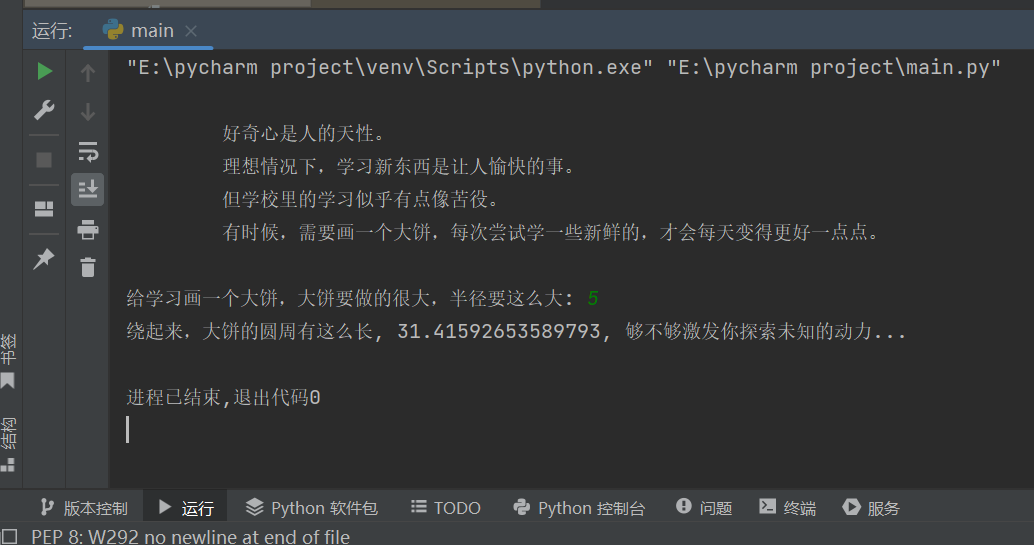Screen dimensions: 1034x545
Task: Open the Python 控制台 panel
Action: click(578, 508)
